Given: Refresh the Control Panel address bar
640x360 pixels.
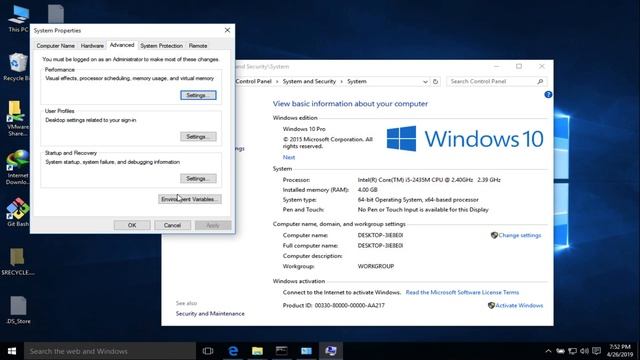Looking at the screenshot, I should click(436, 82).
